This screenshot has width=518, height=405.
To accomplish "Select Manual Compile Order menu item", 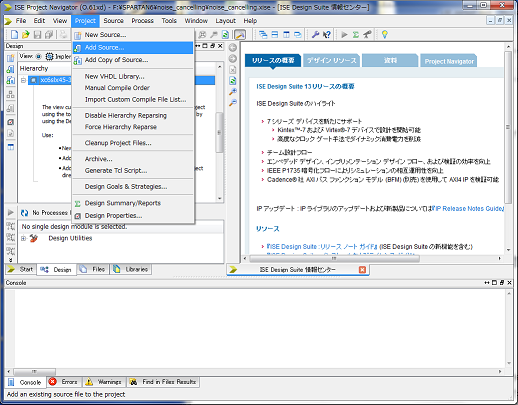I will (133, 88).
